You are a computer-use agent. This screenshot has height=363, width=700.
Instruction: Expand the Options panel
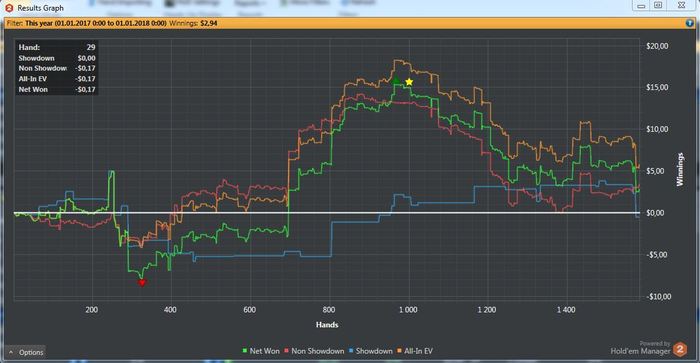[25, 352]
